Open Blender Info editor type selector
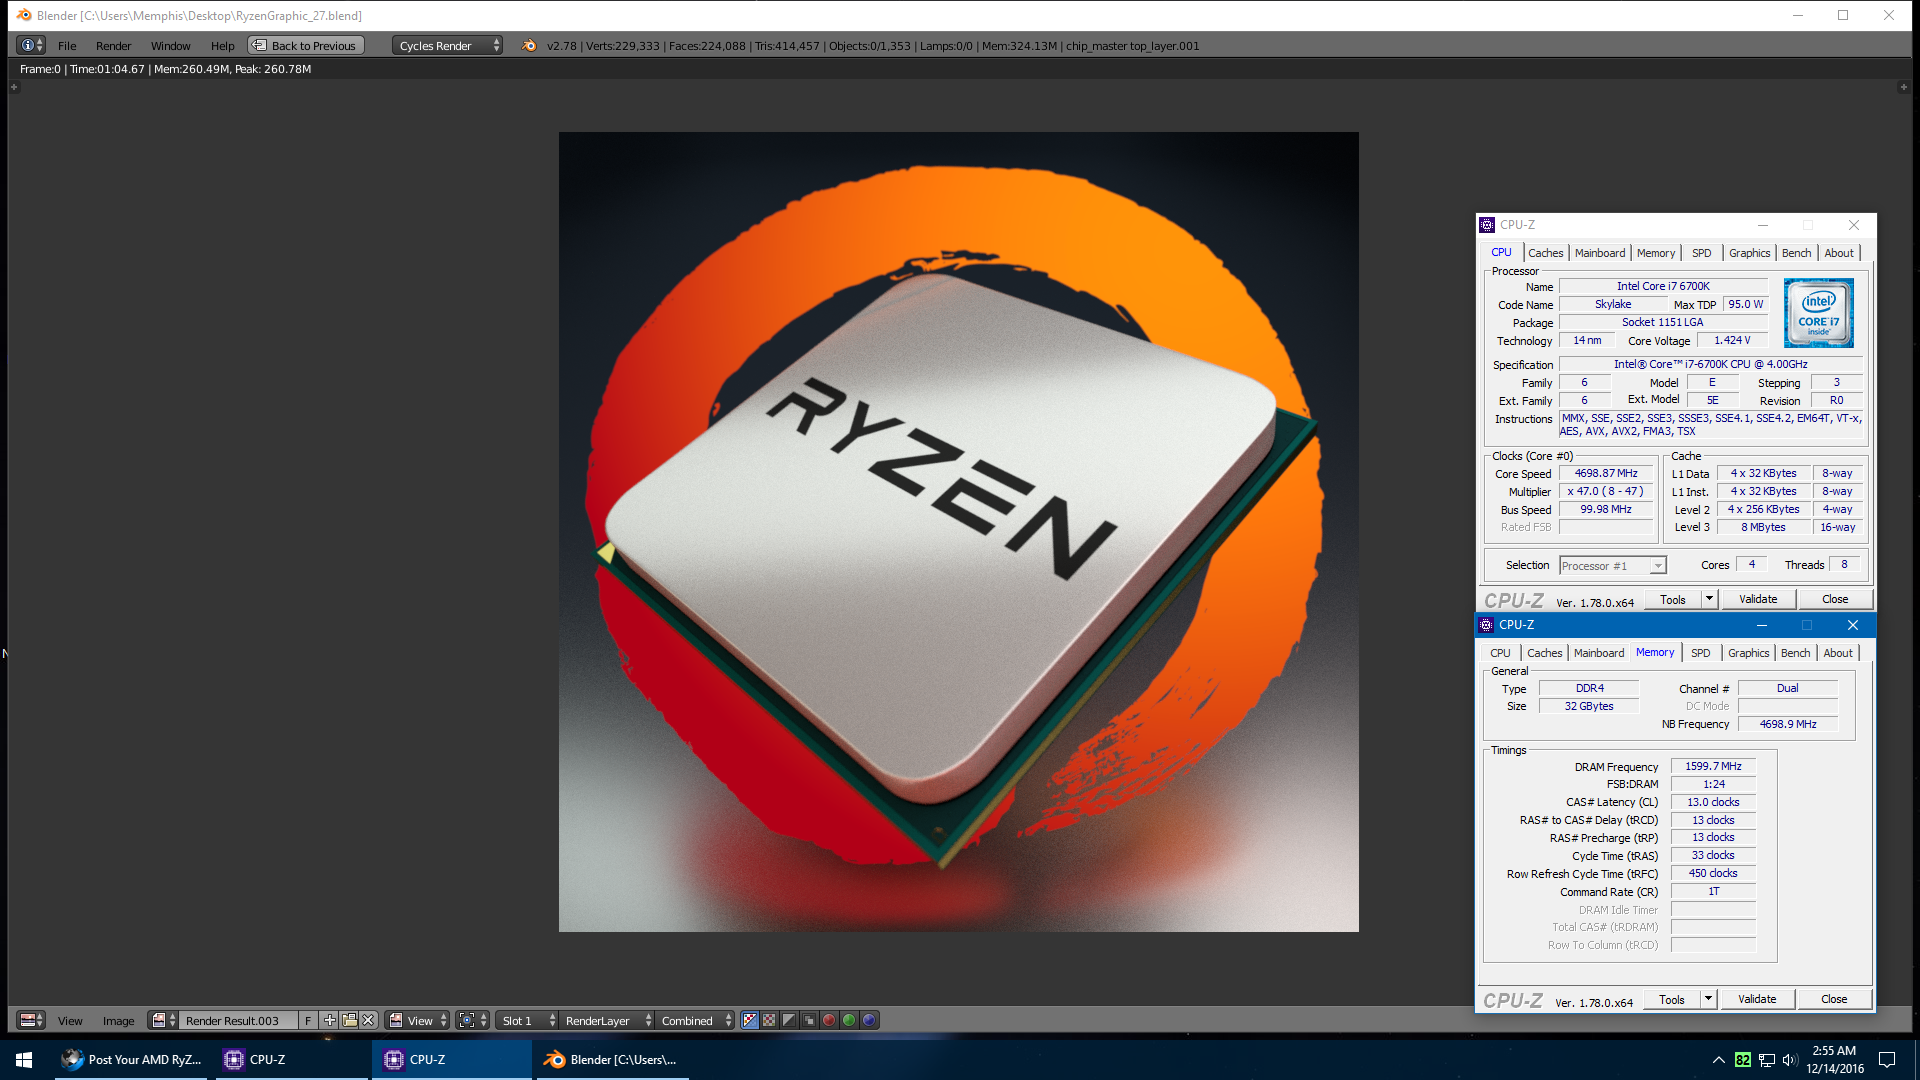This screenshot has height=1080, width=1920. [x=32, y=45]
